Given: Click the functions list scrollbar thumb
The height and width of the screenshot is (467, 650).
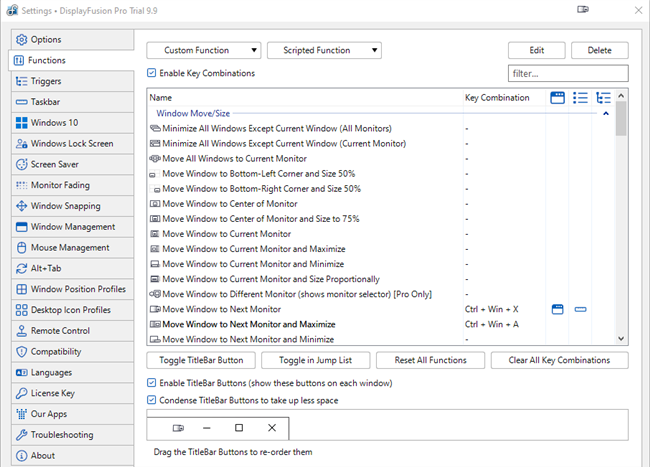Looking at the screenshot, I should coord(621,119).
